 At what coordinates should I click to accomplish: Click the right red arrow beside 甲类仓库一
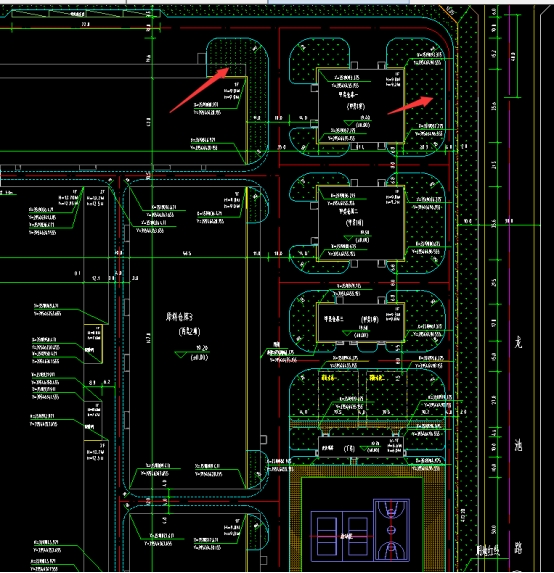tap(410, 105)
